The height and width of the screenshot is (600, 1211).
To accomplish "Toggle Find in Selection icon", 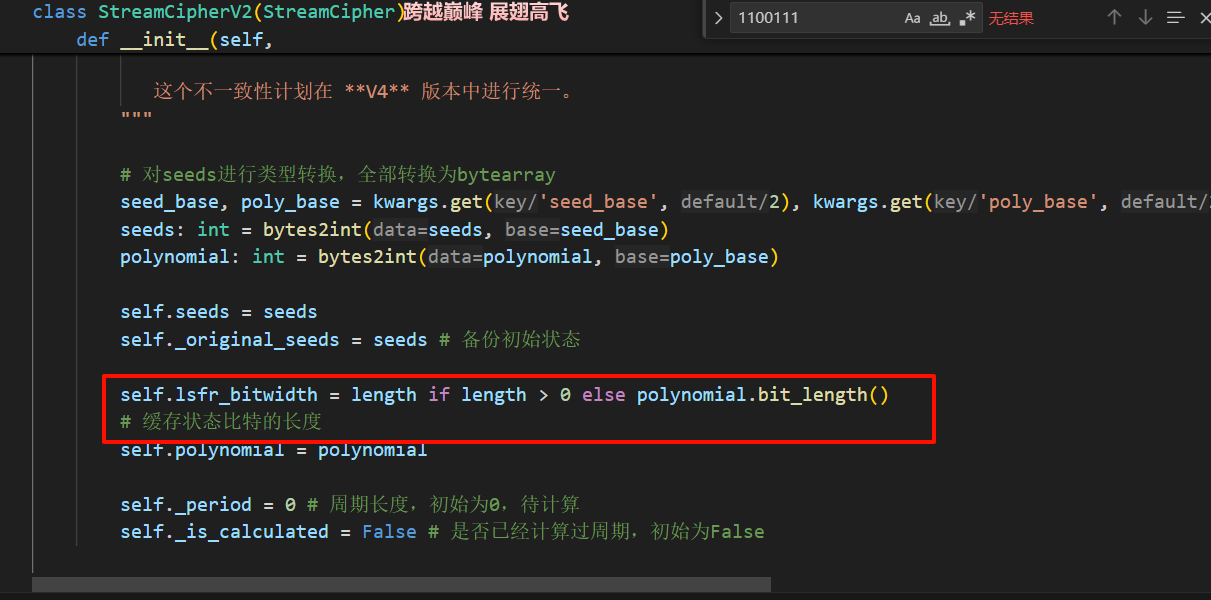I will tap(1176, 18).
